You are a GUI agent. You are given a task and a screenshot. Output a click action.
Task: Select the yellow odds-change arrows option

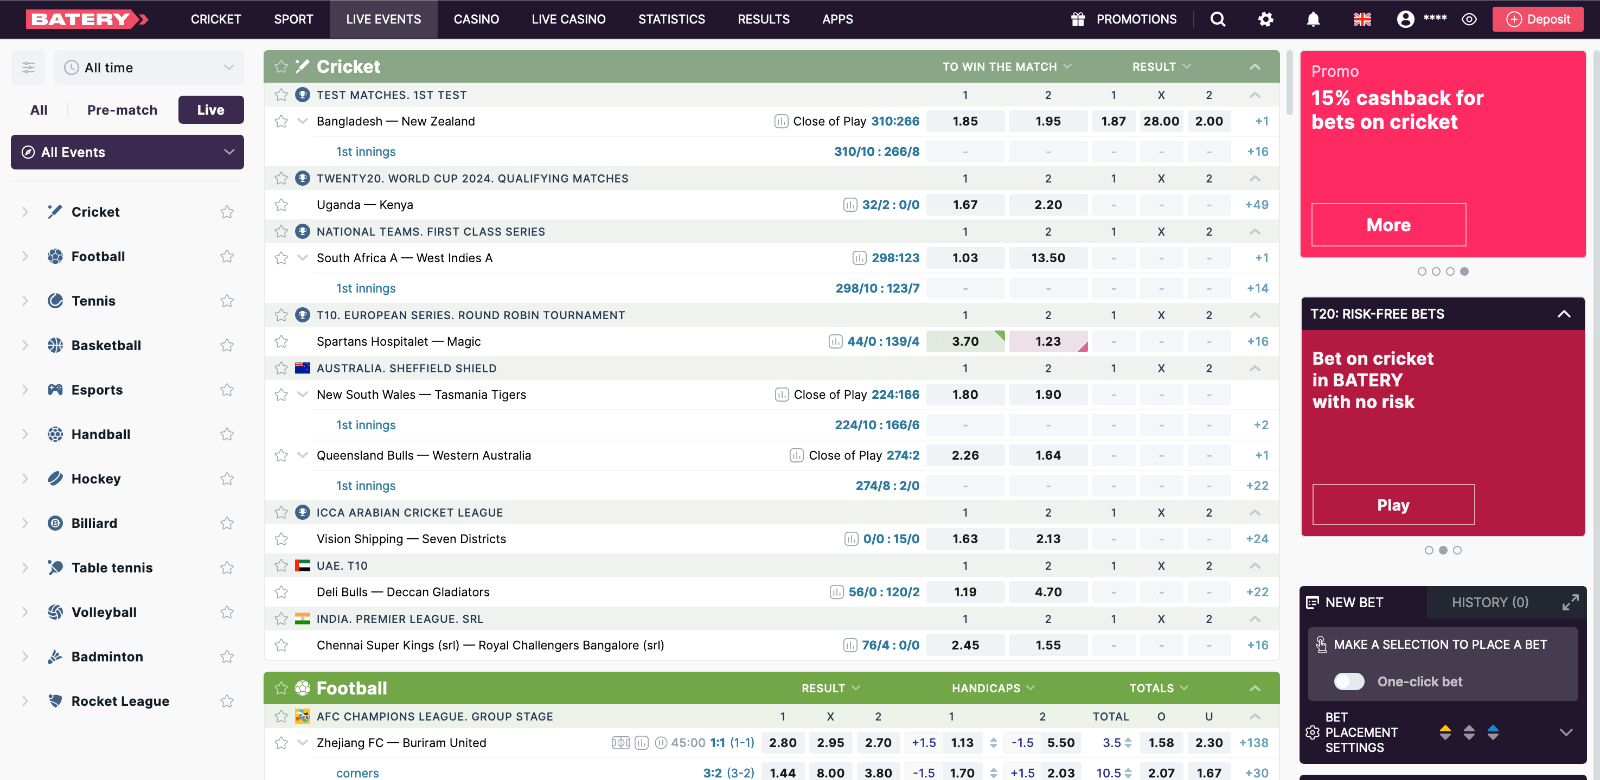click(x=1445, y=732)
